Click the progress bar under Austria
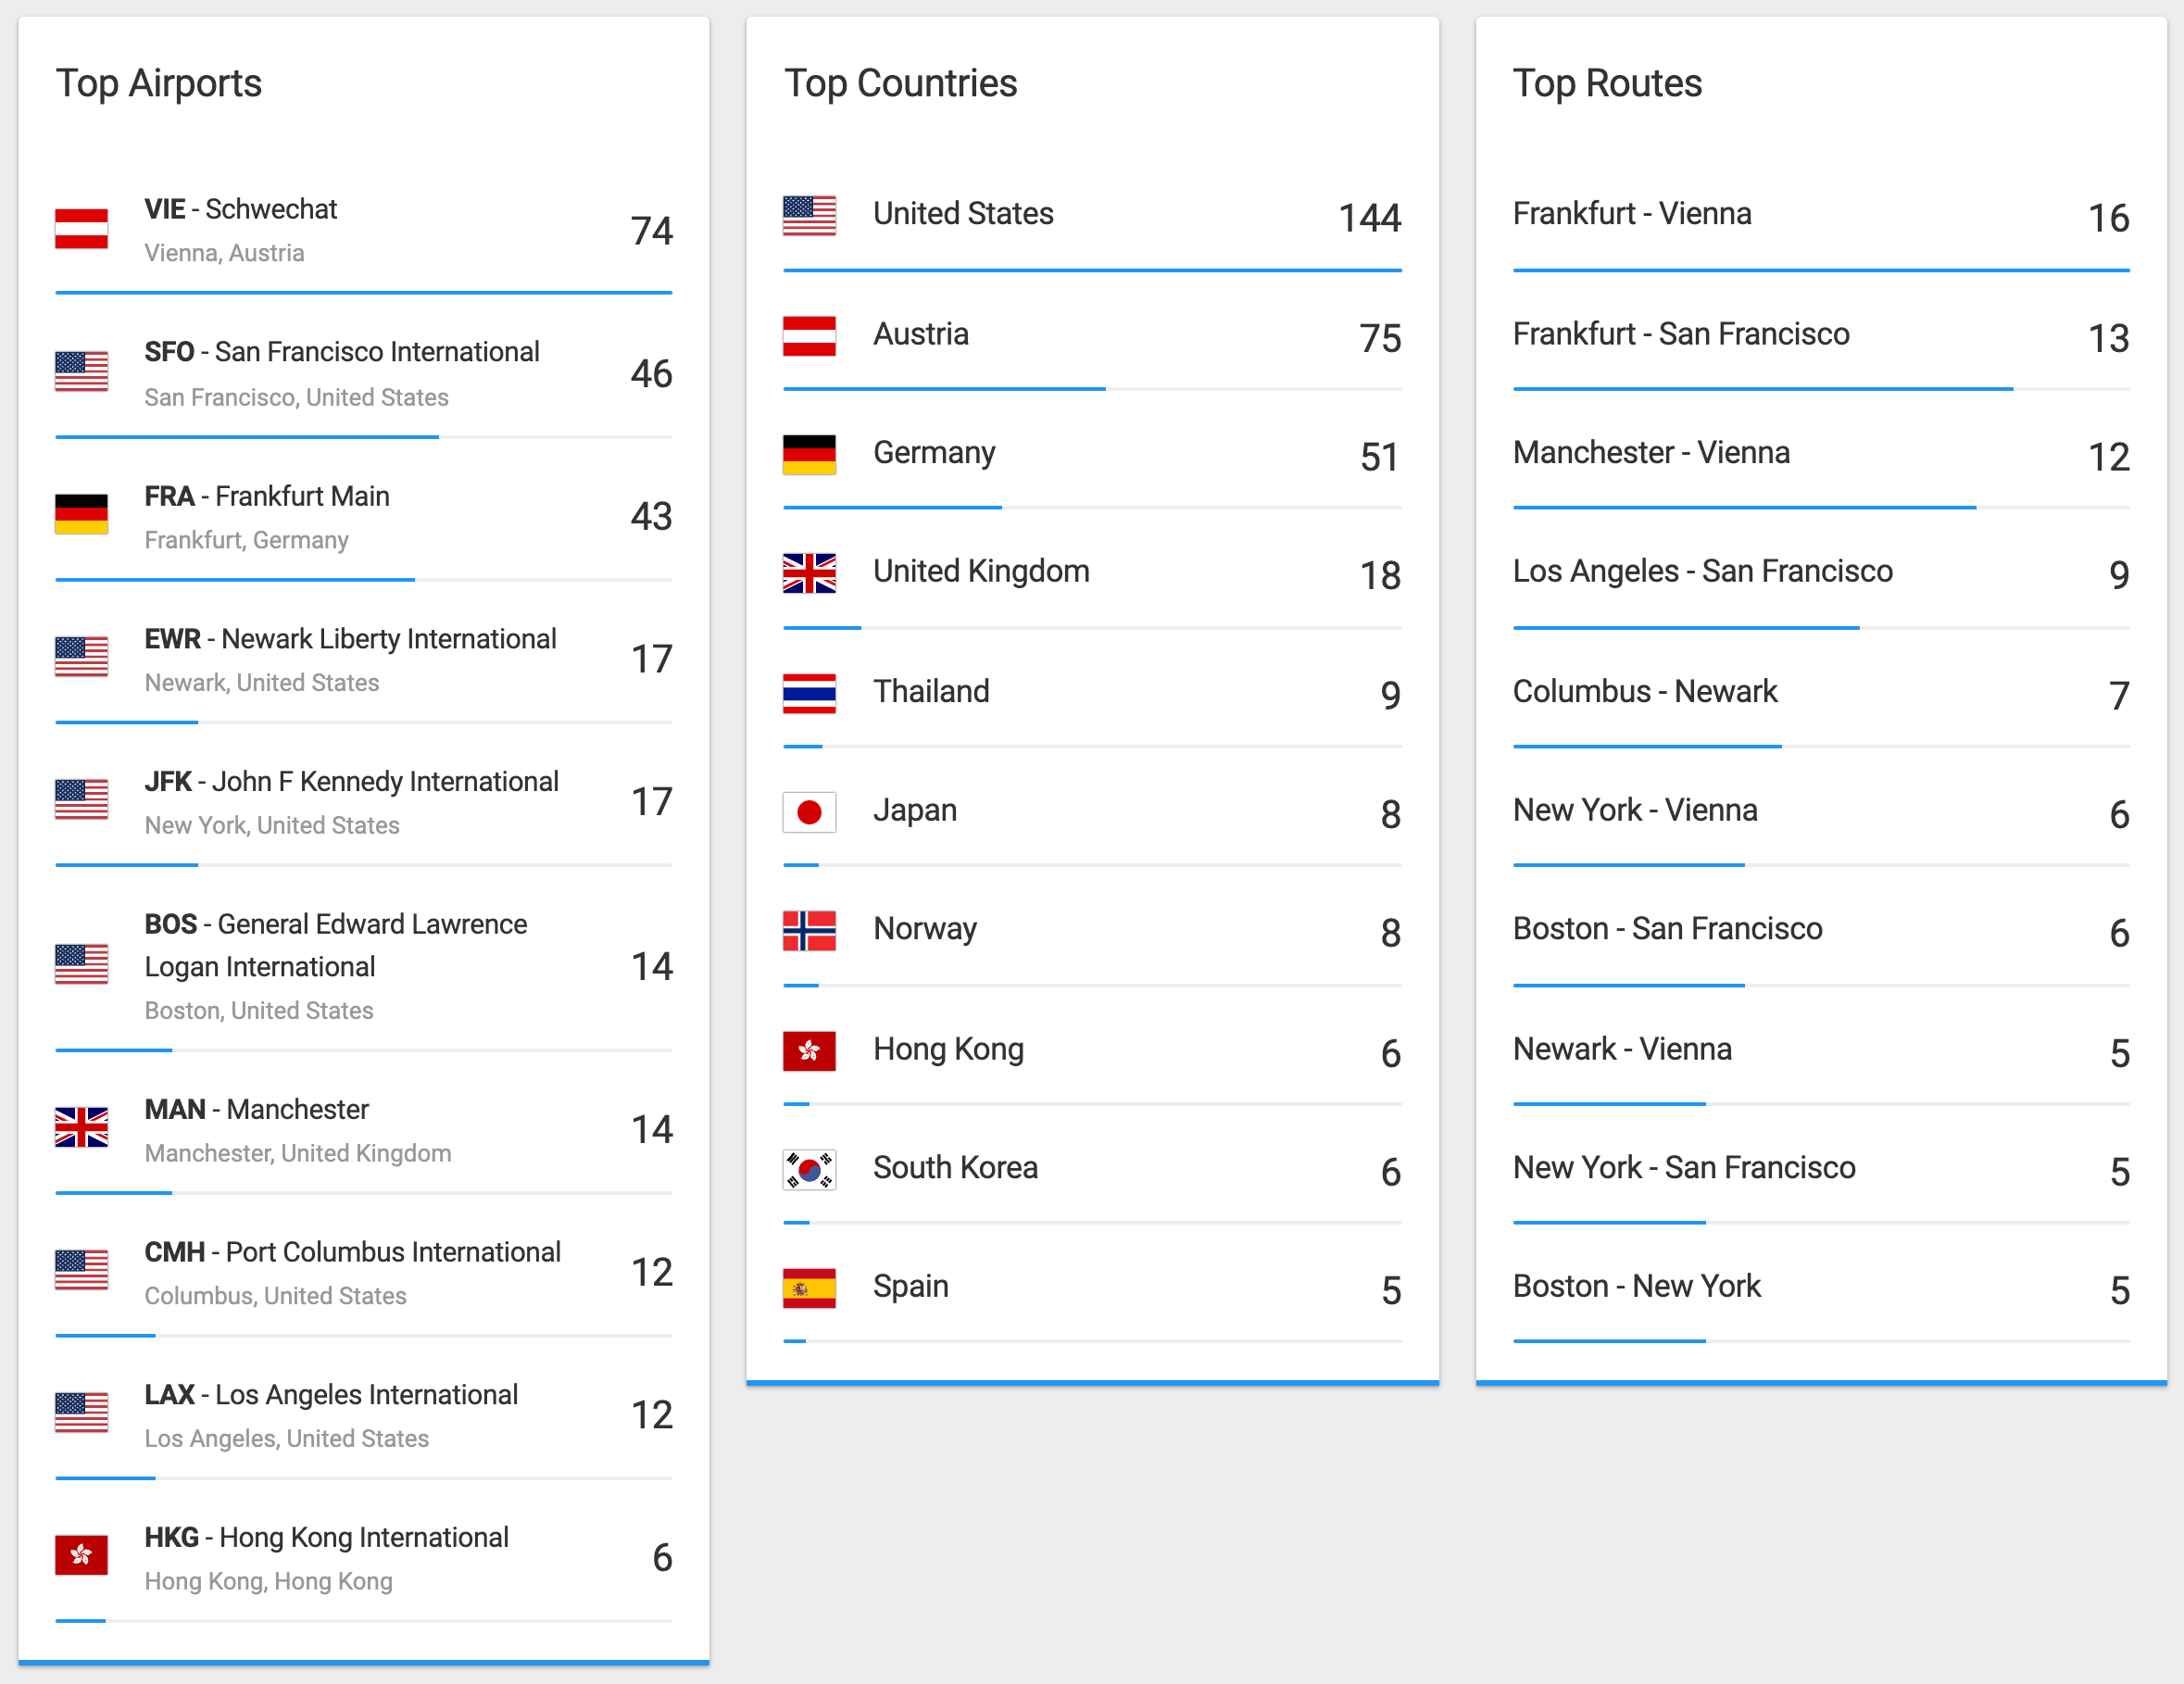The image size is (2184, 1684). pyautogui.click(x=1091, y=389)
